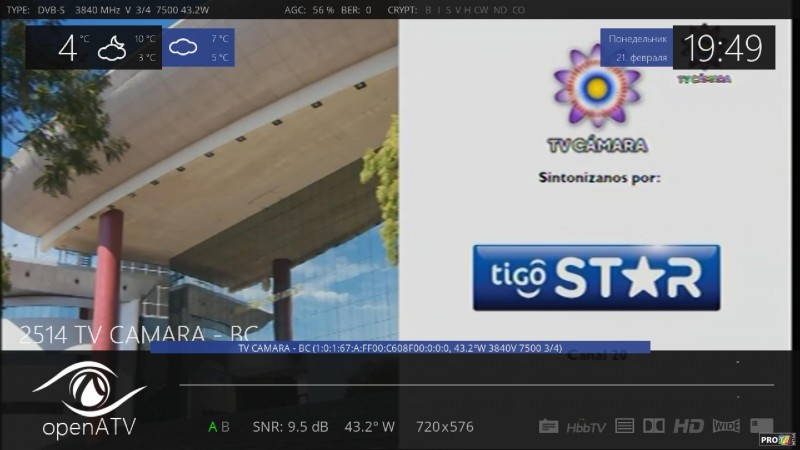
Task: Click the HD indicator icon
Action: 688,426
